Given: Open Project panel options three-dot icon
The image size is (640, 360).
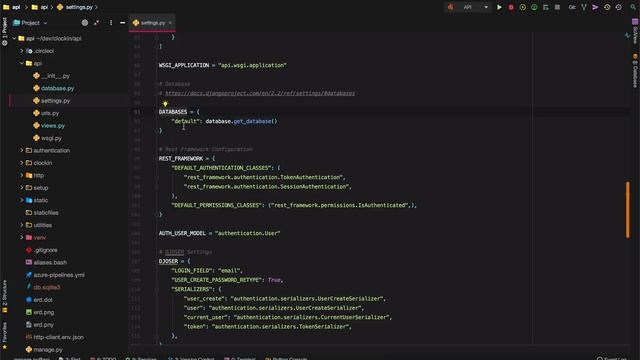Looking at the screenshot, I should pyautogui.click(x=111, y=23).
